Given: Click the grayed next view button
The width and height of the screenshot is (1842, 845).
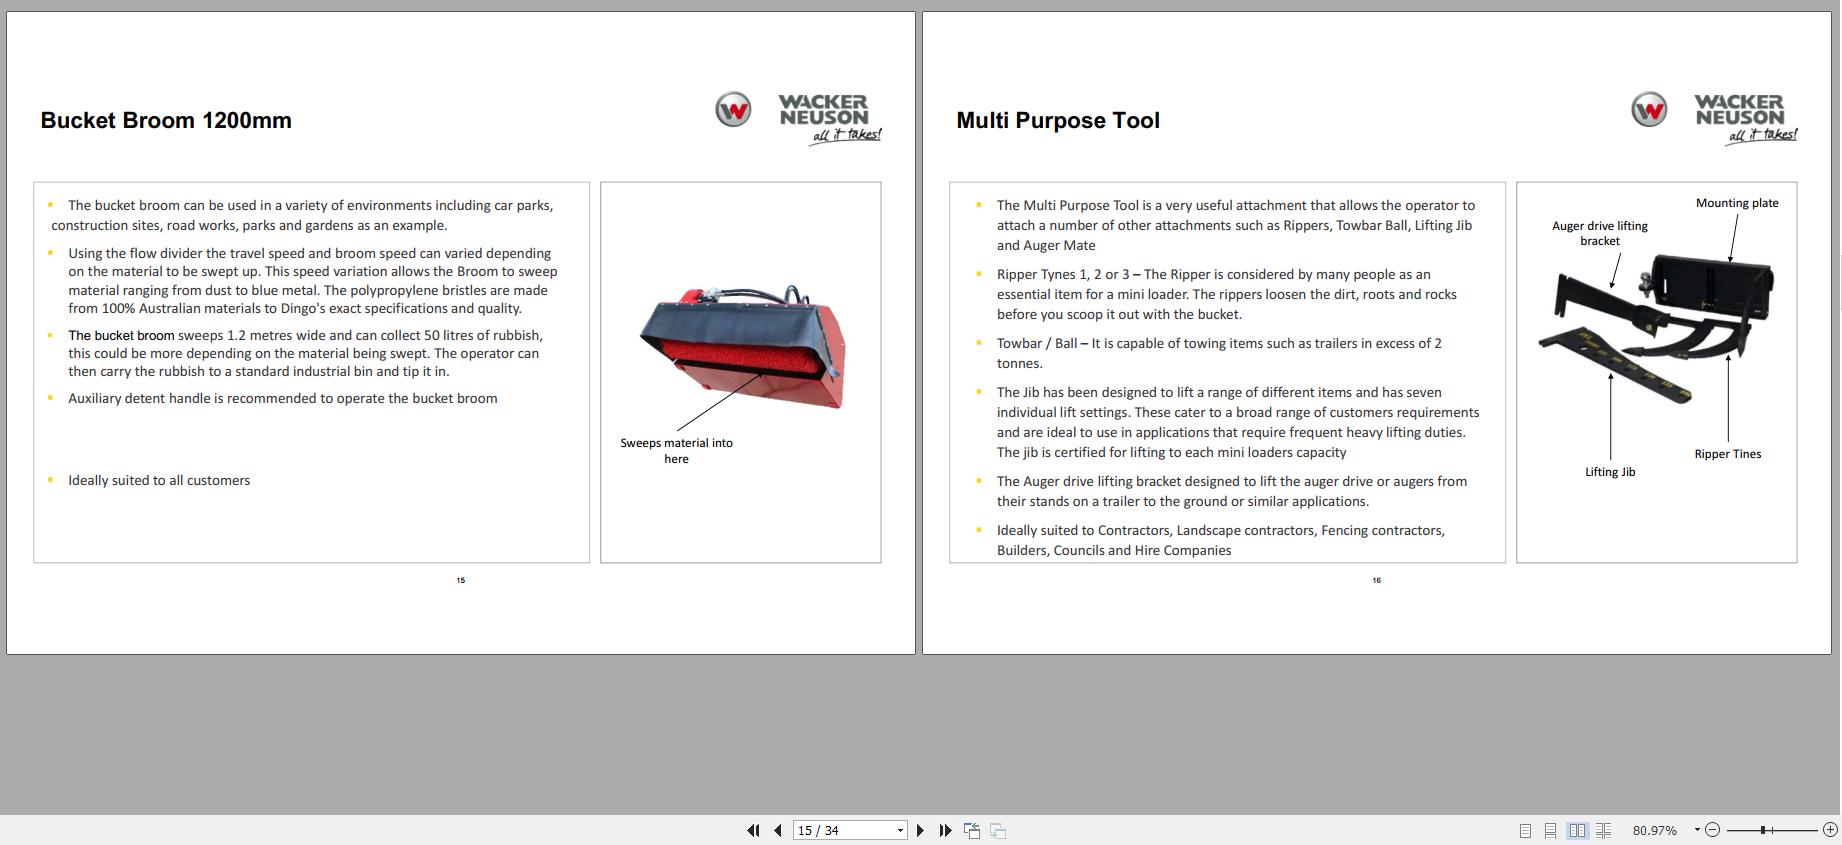Looking at the screenshot, I should (x=998, y=830).
